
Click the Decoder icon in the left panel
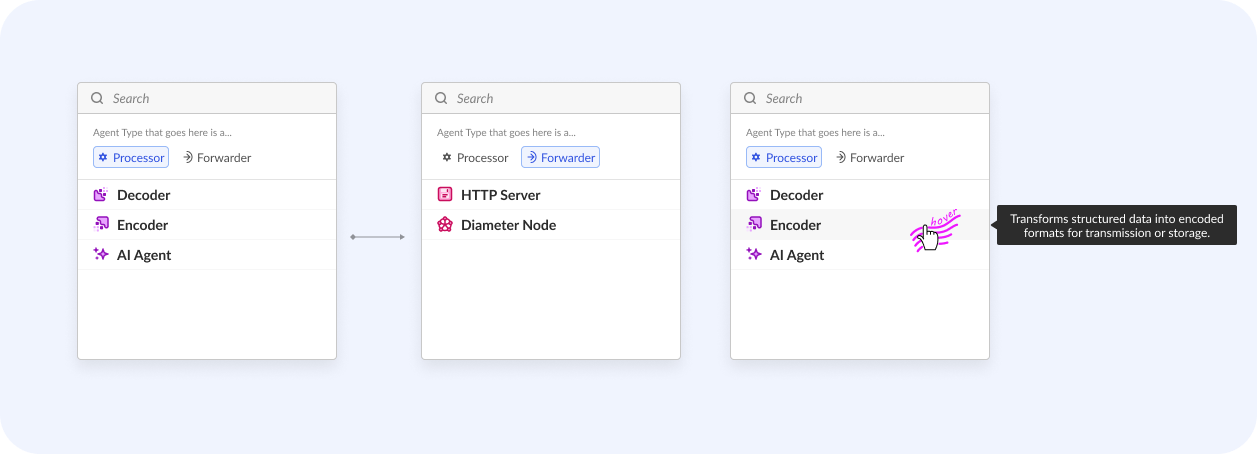(x=100, y=195)
